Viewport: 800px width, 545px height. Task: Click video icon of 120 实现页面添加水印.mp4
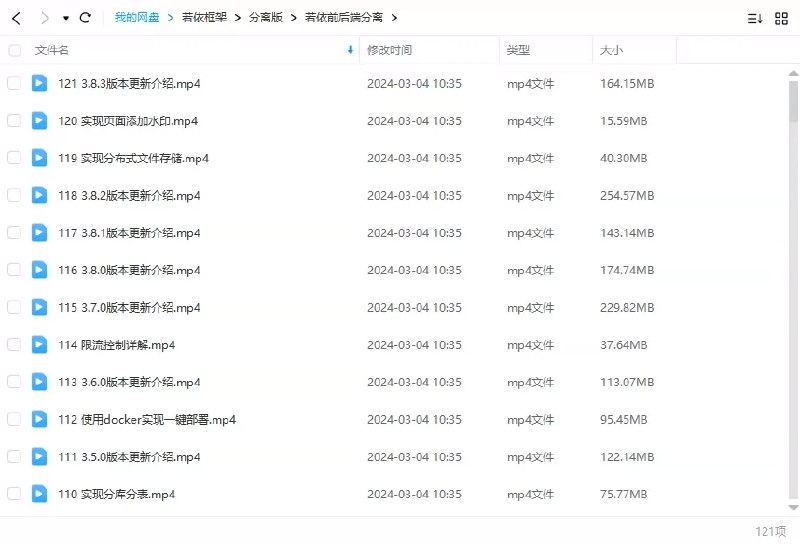(39, 120)
